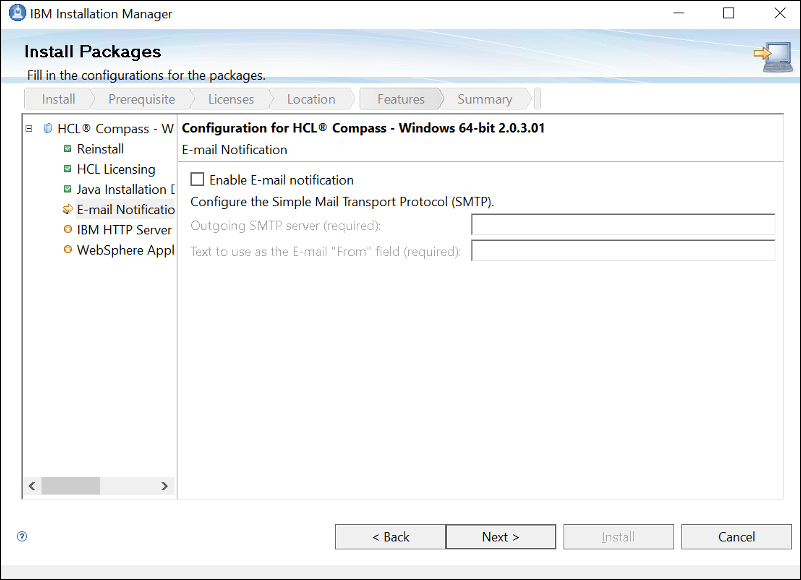Click the E-mail "From" field label
The width and height of the screenshot is (801, 580).
(325, 251)
